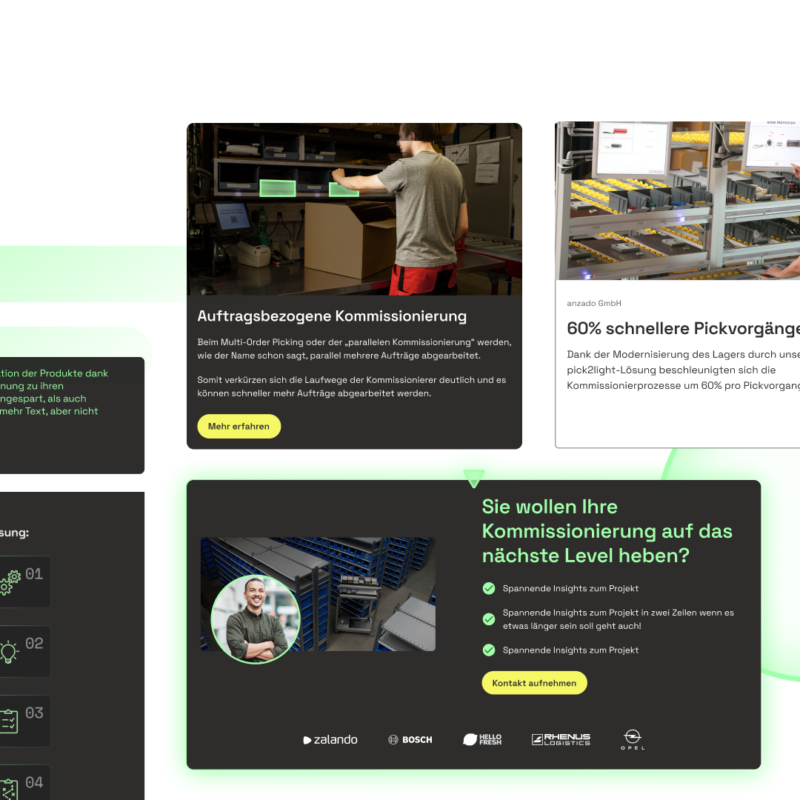Image resolution: width=800 pixels, height=800 pixels.
Task: Select the strategy clipboard icon for step 04
Action: click(x=9, y=790)
